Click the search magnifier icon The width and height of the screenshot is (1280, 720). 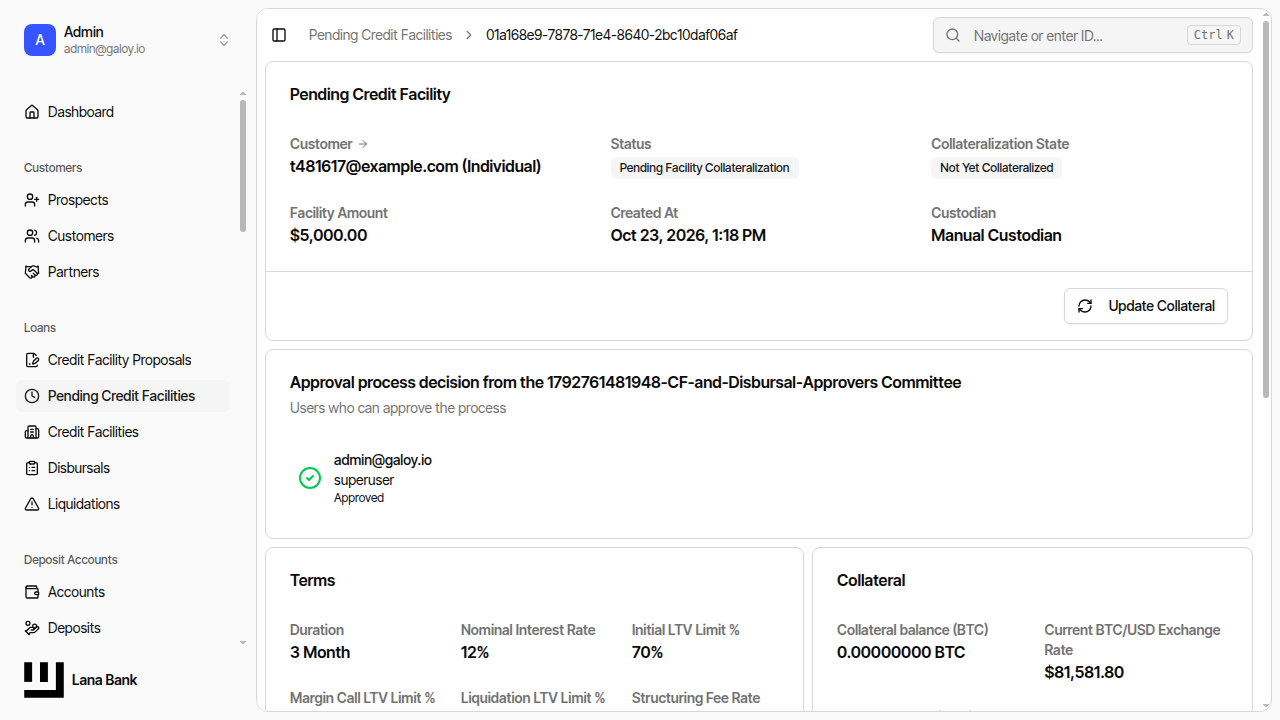coord(953,35)
